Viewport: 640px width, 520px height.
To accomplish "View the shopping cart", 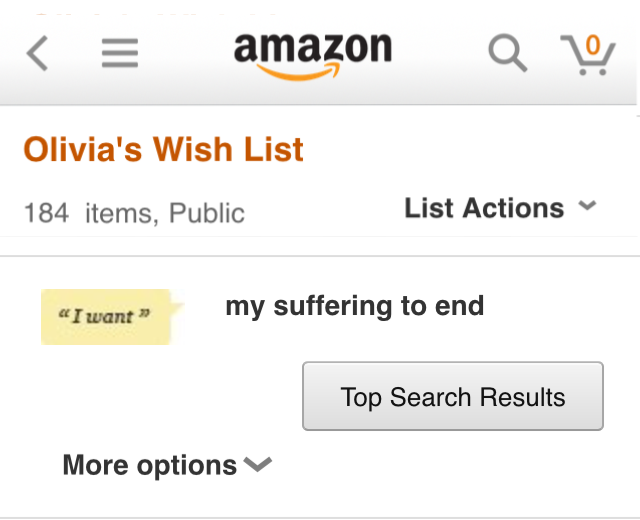I will [x=588, y=55].
